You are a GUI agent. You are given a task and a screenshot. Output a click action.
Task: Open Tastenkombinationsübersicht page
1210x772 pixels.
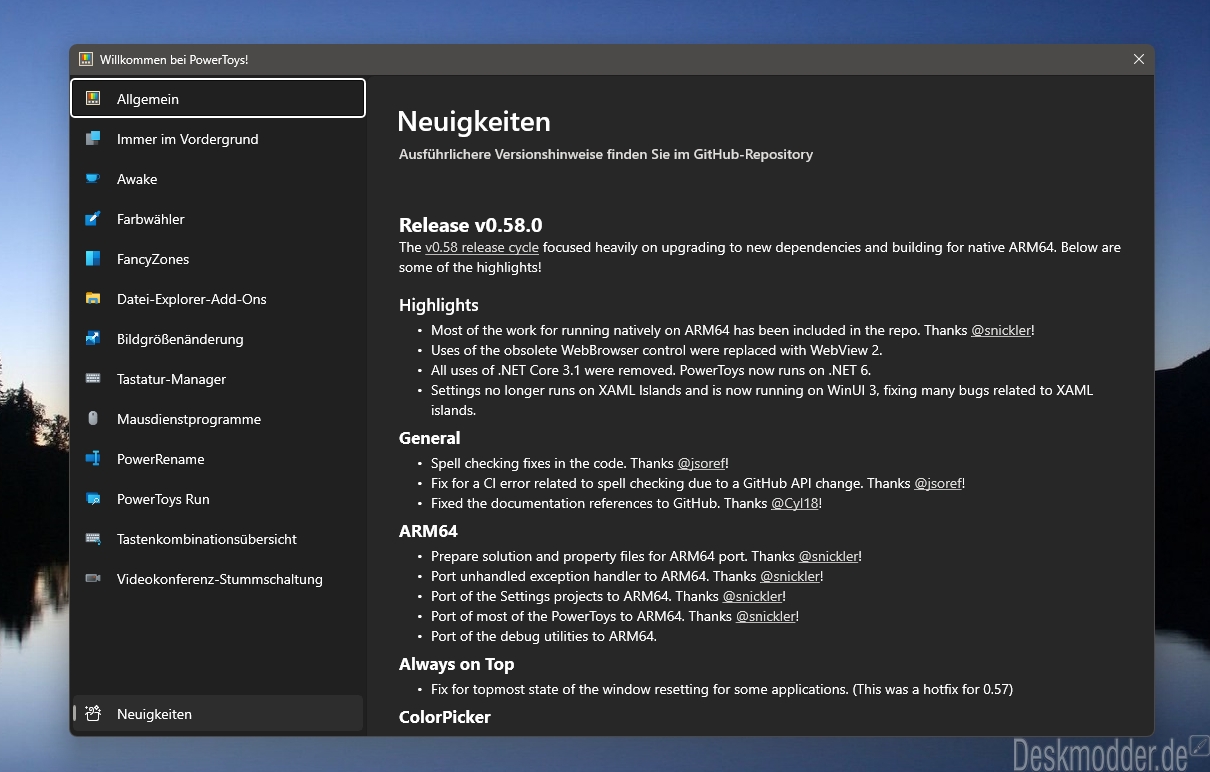click(x=218, y=539)
